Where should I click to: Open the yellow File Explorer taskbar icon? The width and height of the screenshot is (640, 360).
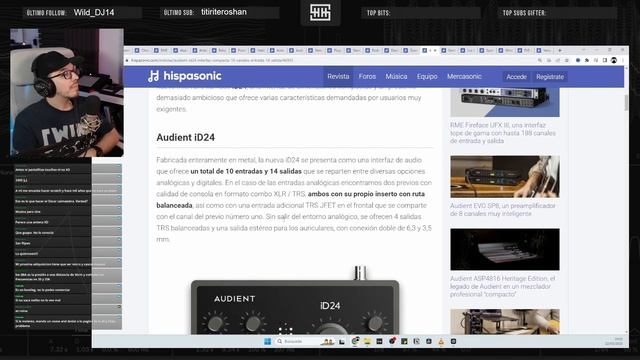pyautogui.click(x=367, y=341)
